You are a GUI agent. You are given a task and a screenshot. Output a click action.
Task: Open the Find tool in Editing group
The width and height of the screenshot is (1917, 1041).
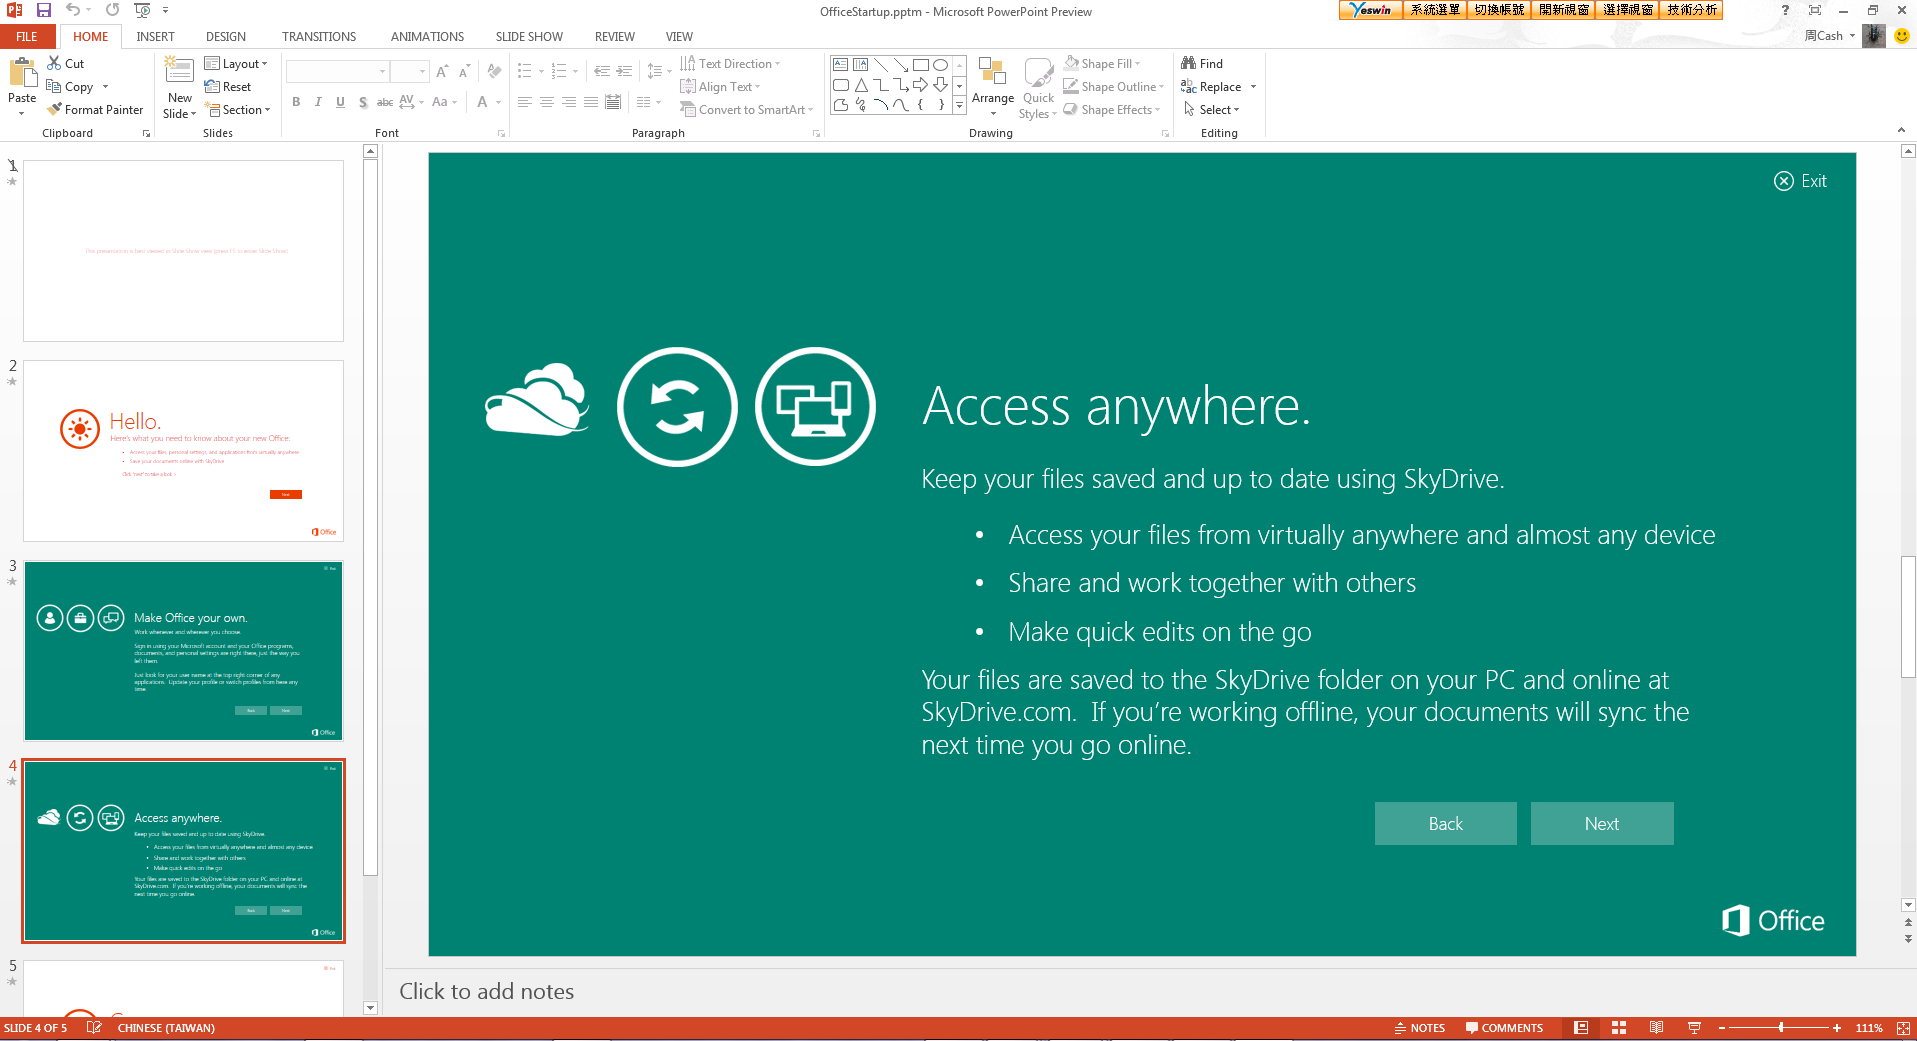click(1202, 64)
